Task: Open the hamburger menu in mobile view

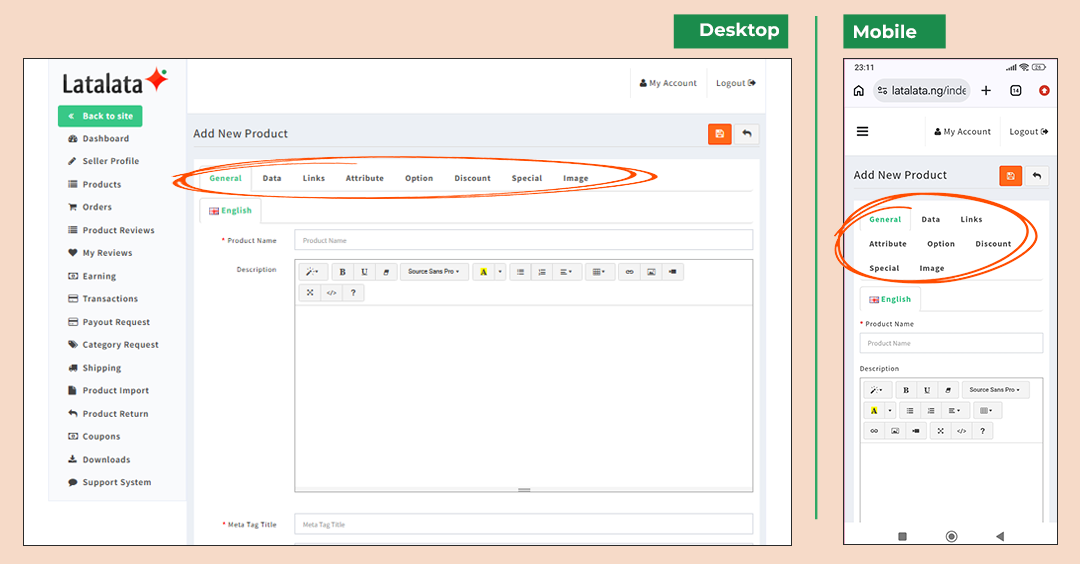Action: [x=862, y=132]
